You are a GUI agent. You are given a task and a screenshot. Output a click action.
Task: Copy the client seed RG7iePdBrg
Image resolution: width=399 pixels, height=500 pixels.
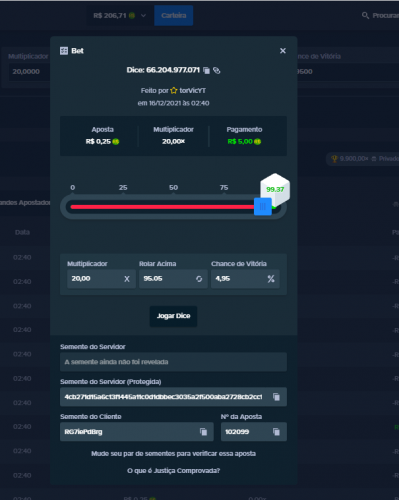[x=203, y=432]
